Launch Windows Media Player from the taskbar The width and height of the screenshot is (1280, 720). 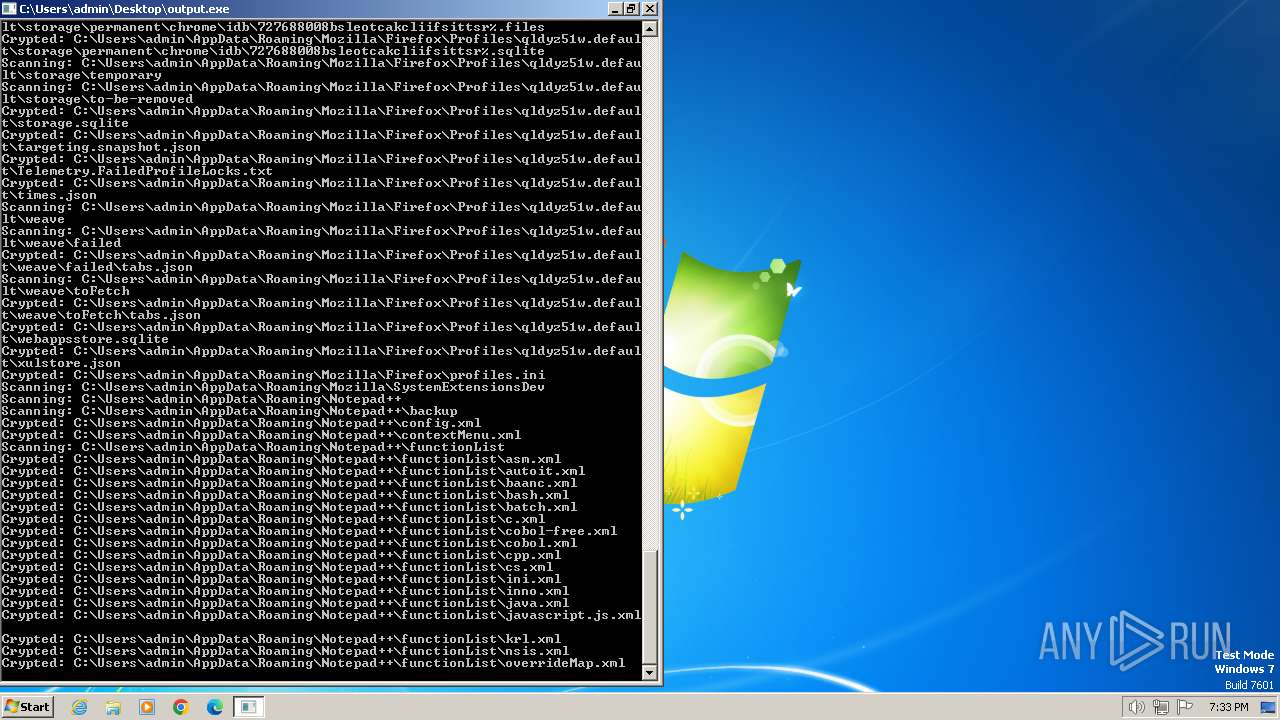pos(147,707)
